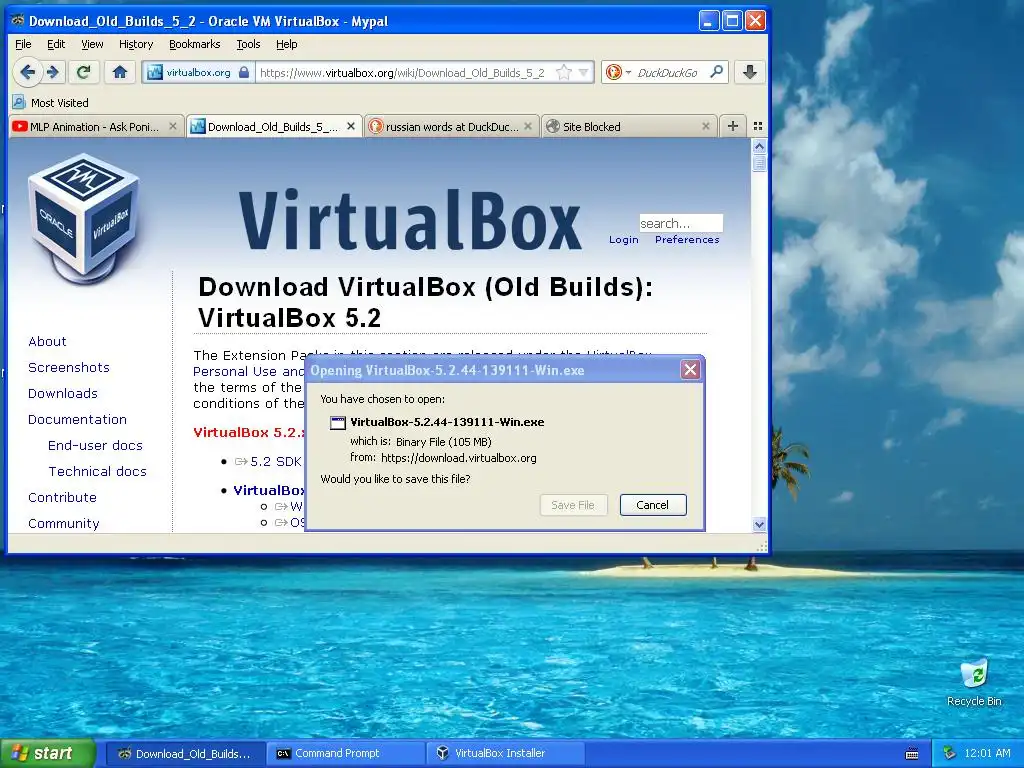
Task: Follow the Login link
Action: (624, 240)
